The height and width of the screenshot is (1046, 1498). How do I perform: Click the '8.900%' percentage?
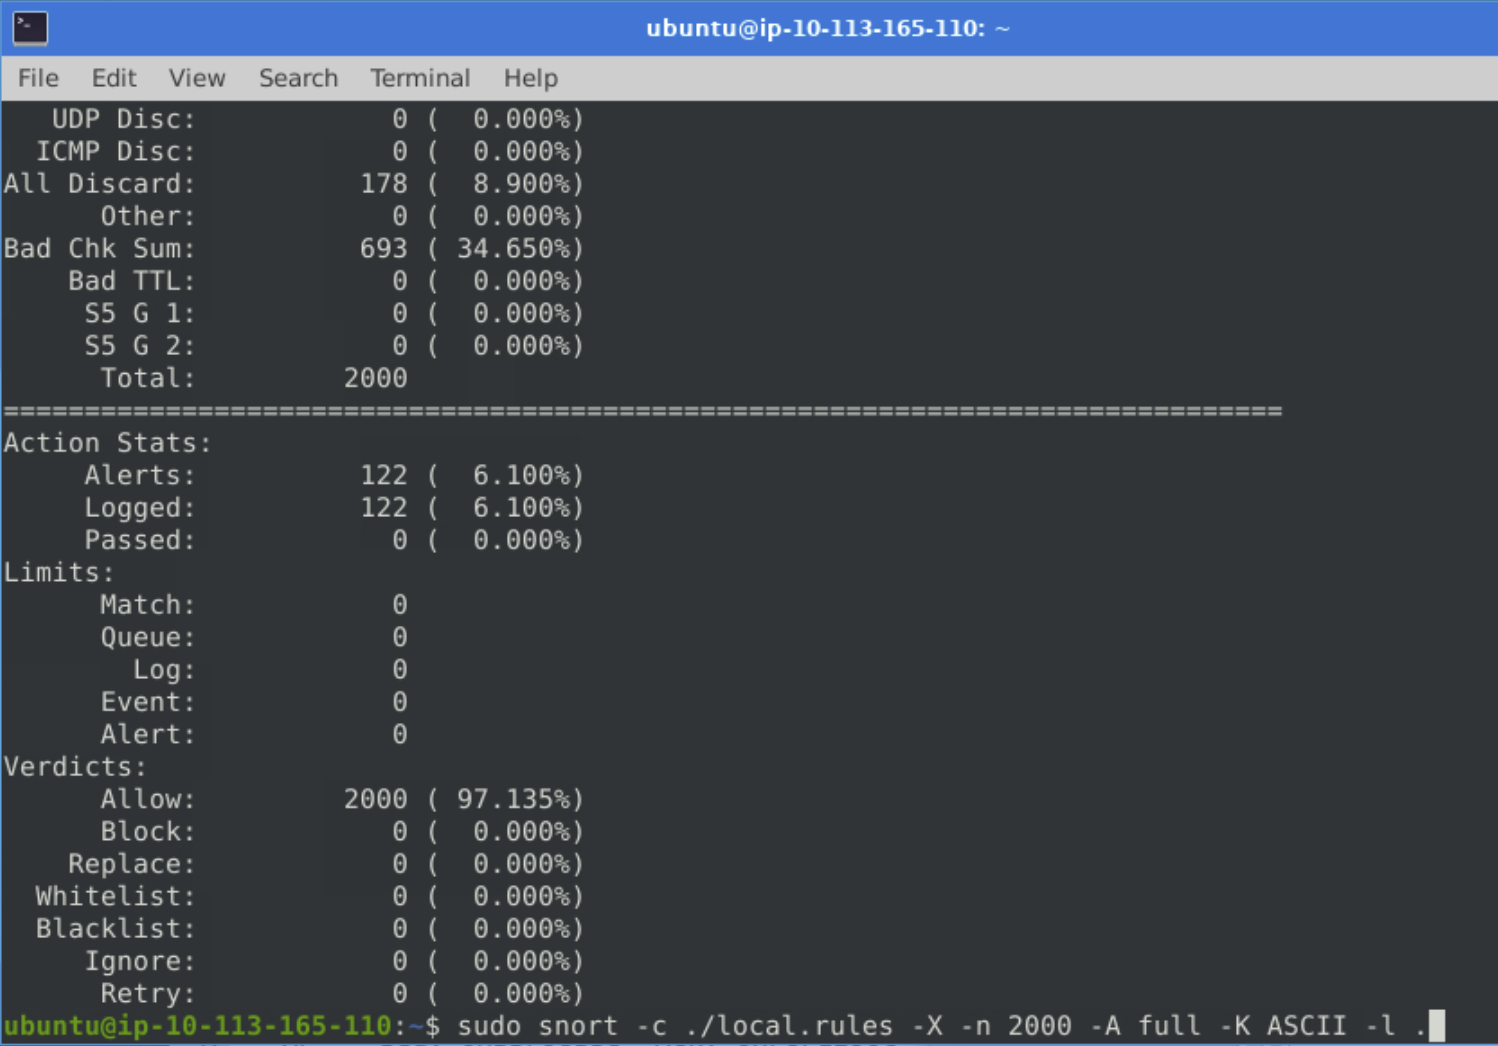[521, 184]
